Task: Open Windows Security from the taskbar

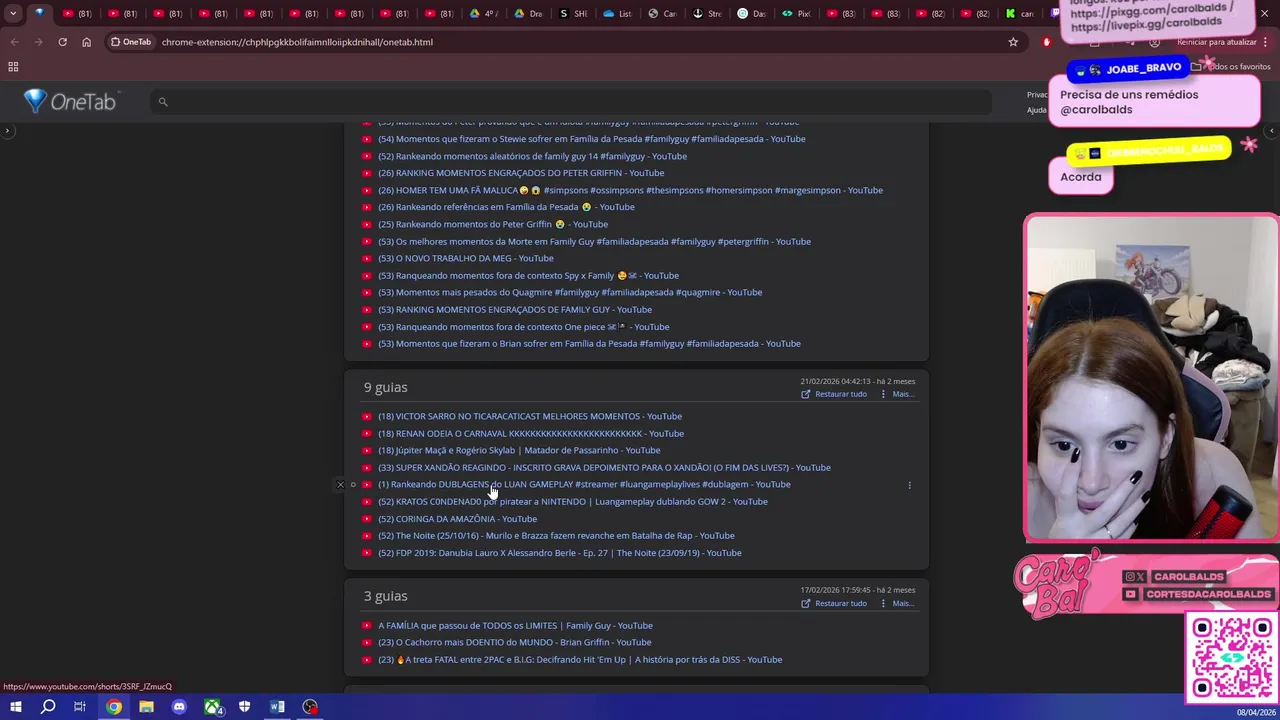Action: point(245,707)
